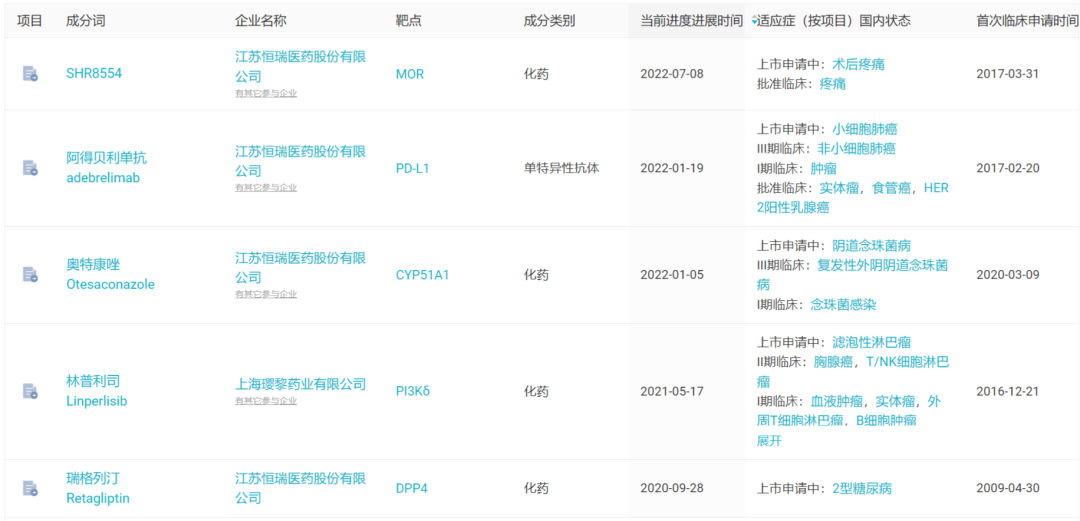
Task: Open B细胞肿瘤 indication link
Action: [886, 420]
